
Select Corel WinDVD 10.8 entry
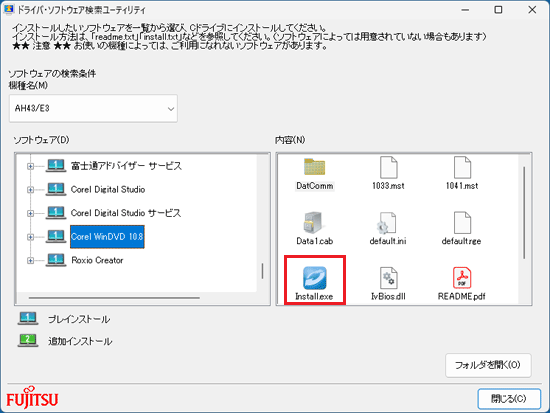(x=107, y=237)
